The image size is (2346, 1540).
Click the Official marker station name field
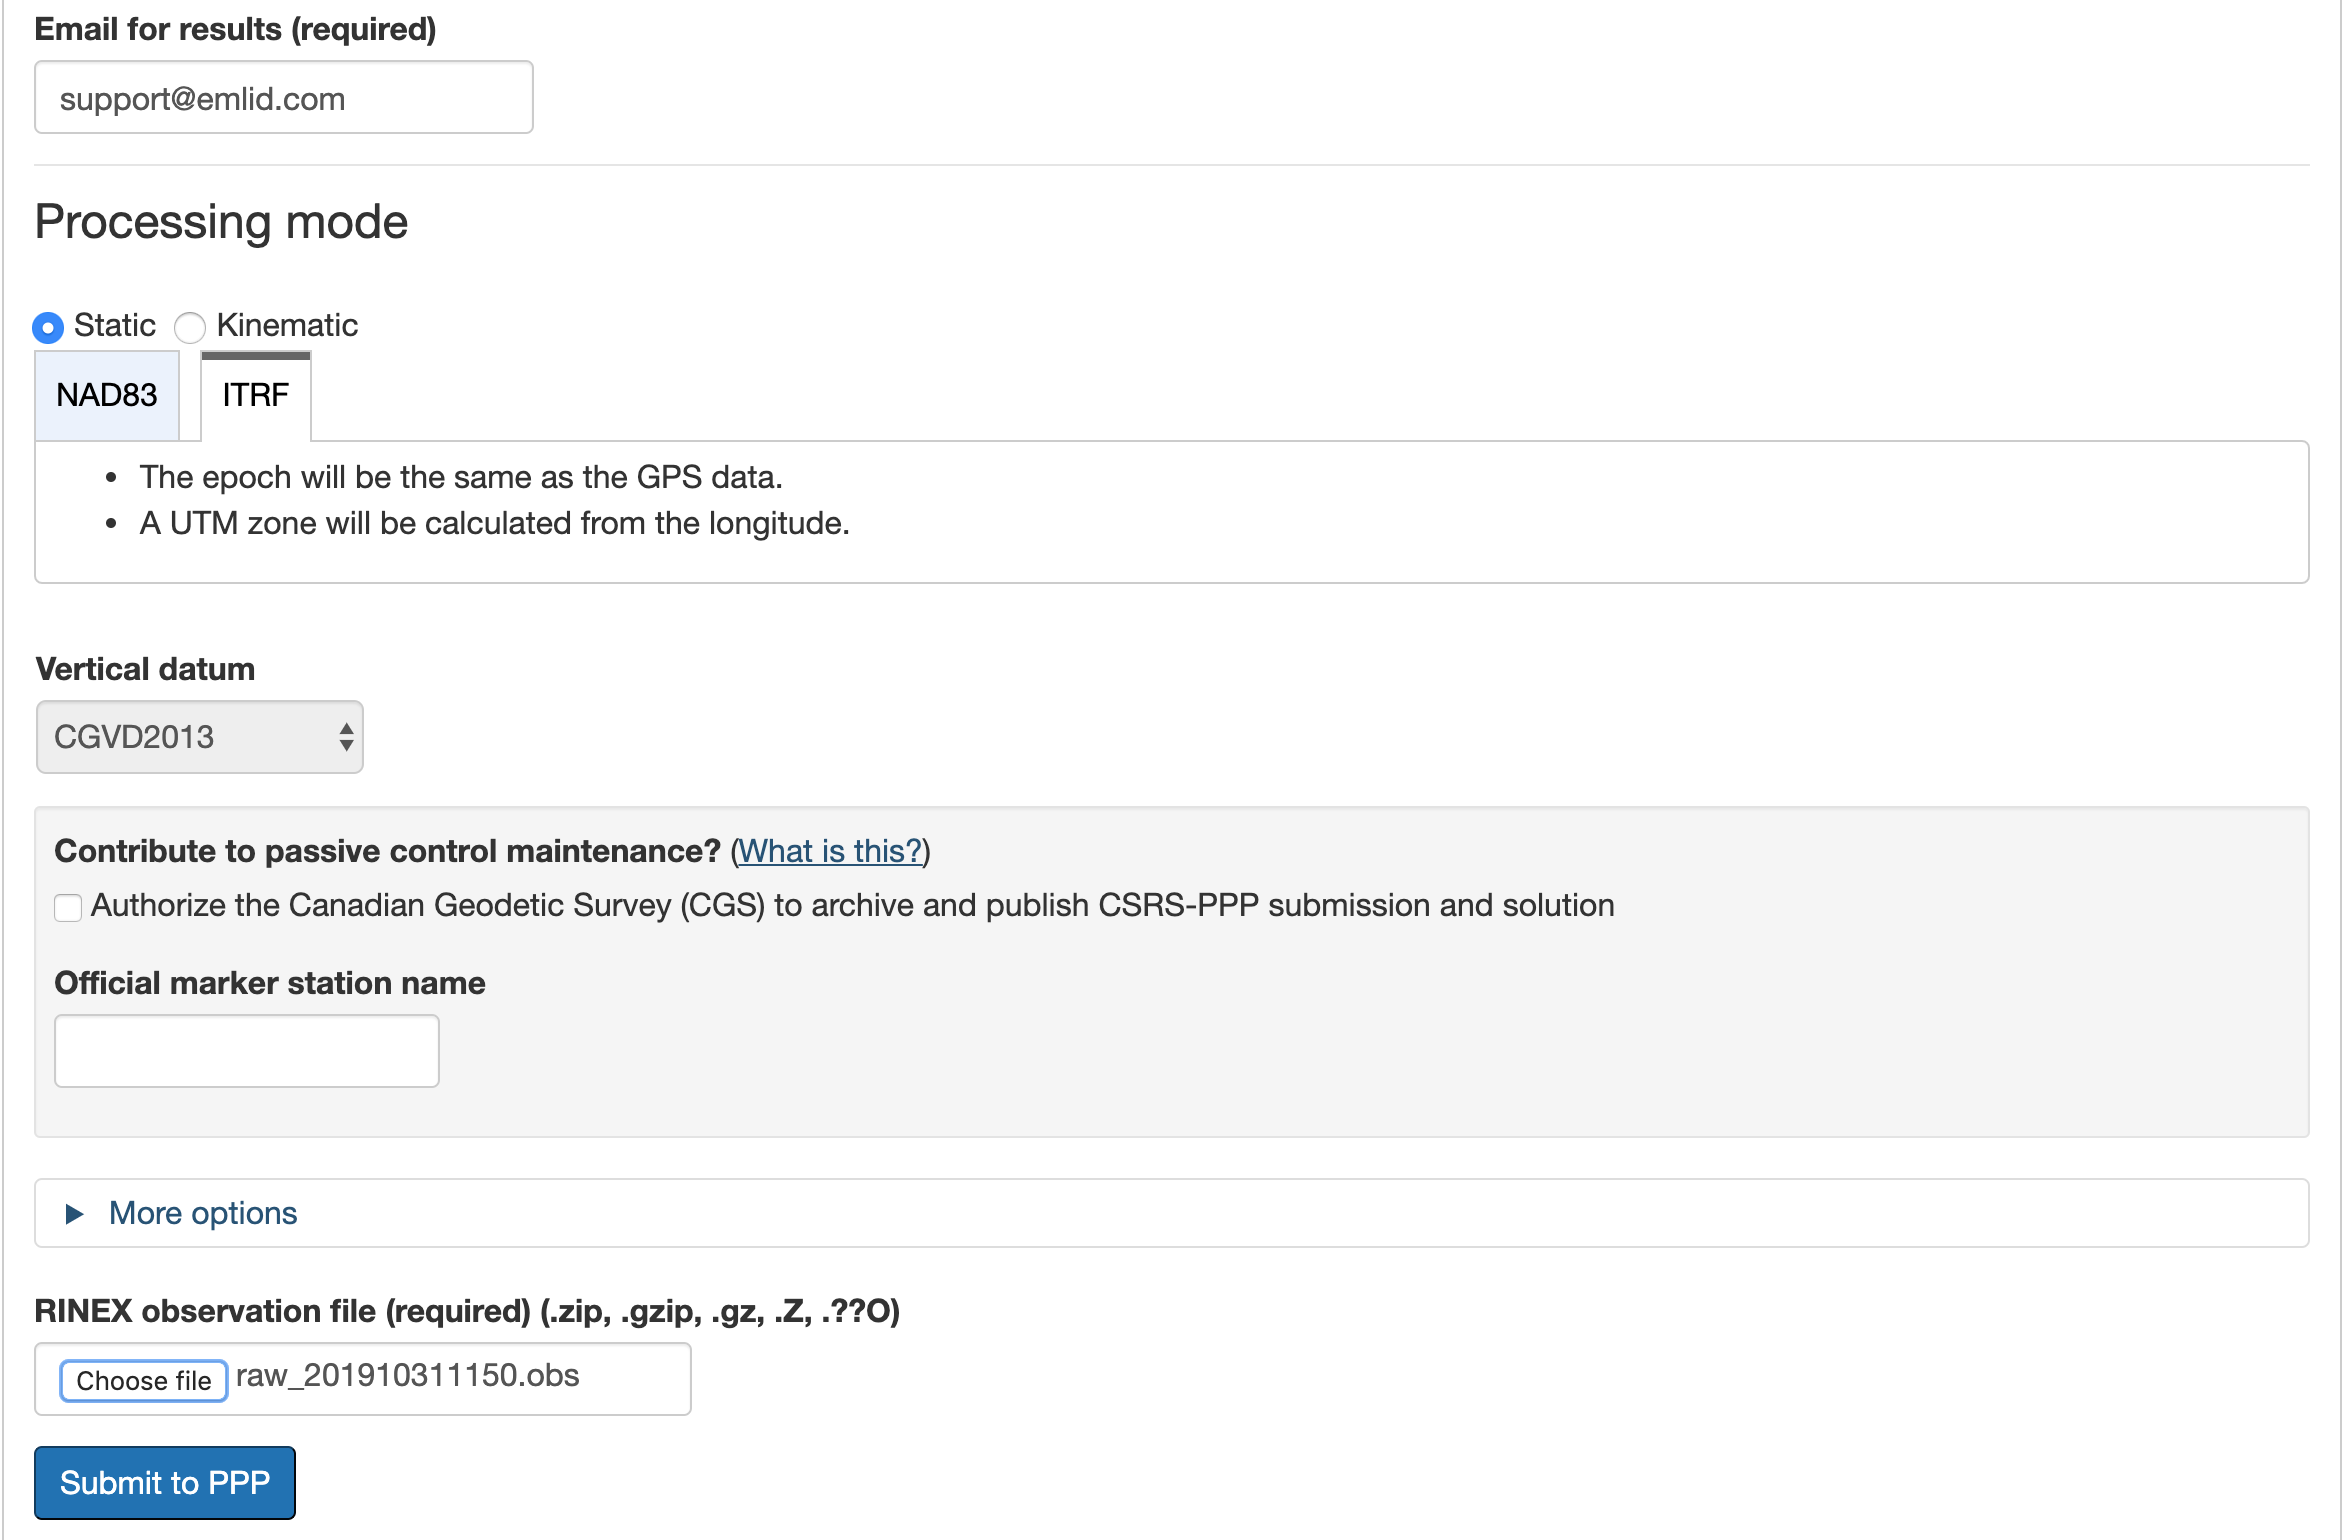[x=247, y=1051]
